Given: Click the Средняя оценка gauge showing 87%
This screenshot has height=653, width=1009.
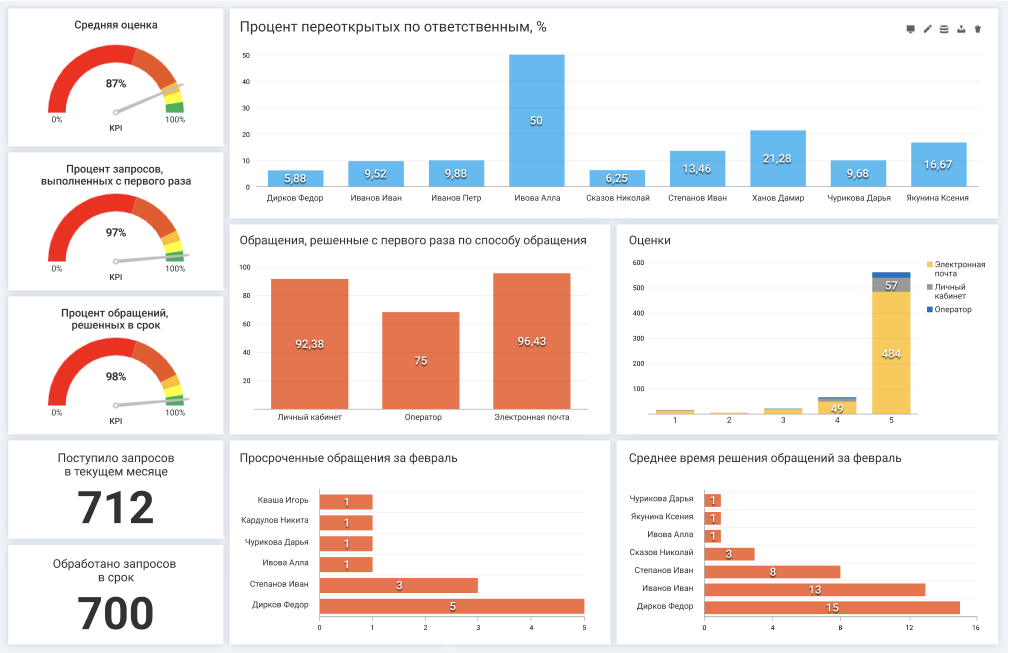Looking at the screenshot, I should pos(116,80).
